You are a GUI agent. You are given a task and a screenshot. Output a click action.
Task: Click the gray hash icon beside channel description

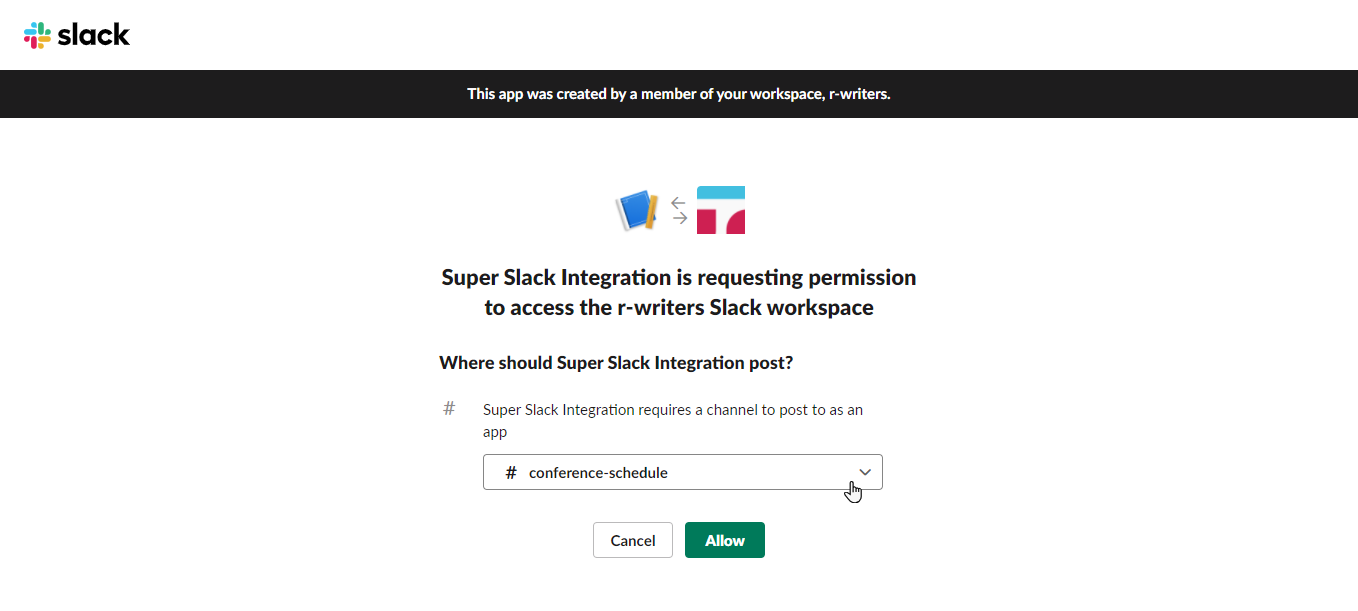point(449,408)
